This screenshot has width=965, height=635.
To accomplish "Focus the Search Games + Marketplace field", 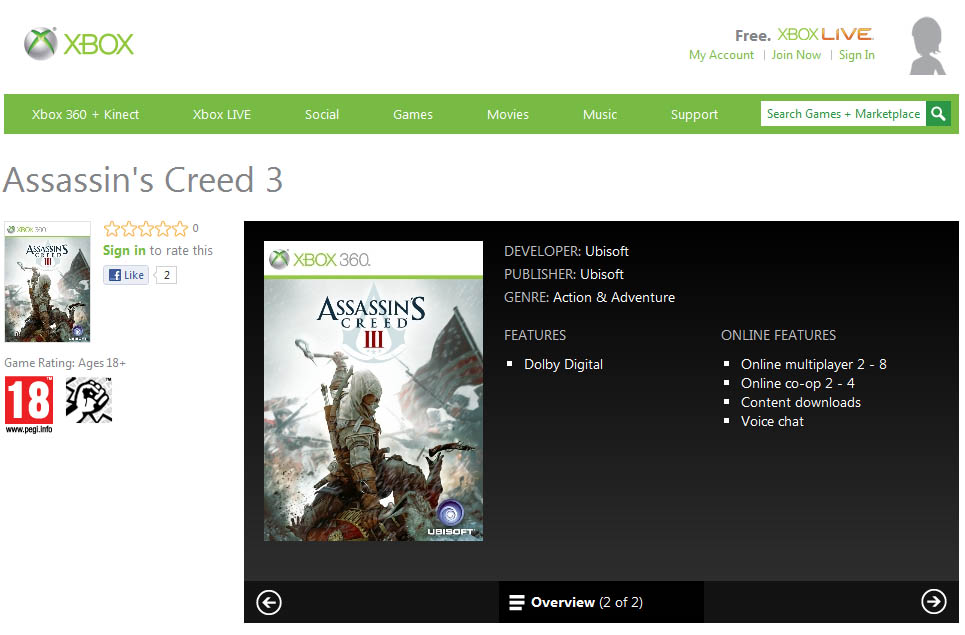I will point(843,114).
